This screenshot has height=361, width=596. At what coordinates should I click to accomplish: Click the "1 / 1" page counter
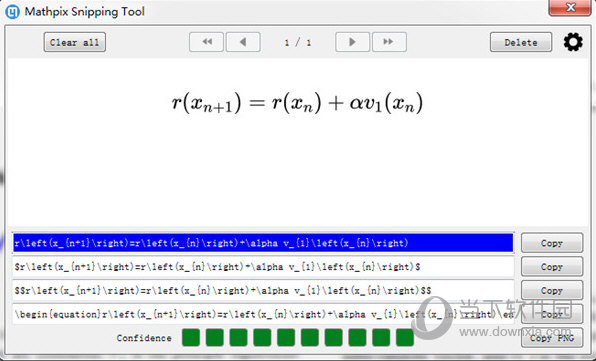pyautogui.click(x=298, y=43)
